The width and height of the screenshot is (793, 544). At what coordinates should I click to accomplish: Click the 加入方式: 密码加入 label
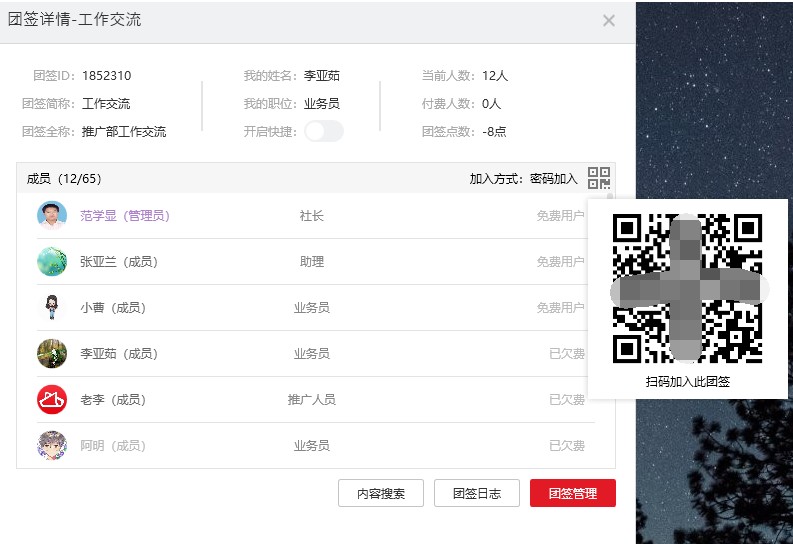click(x=523, y=179)
